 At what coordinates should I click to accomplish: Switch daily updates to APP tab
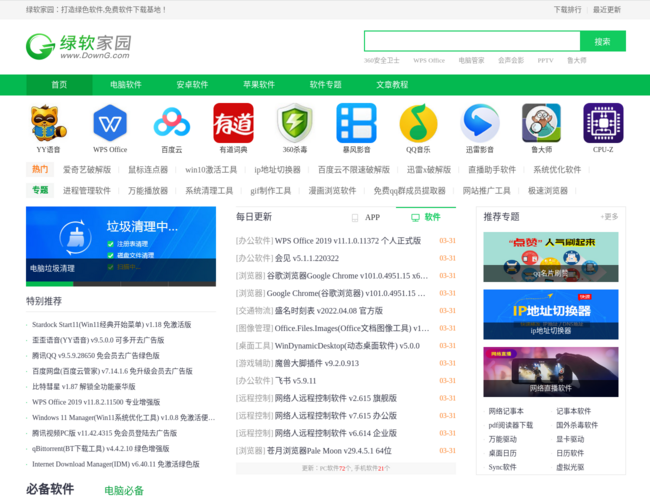(x=366, y=217)
